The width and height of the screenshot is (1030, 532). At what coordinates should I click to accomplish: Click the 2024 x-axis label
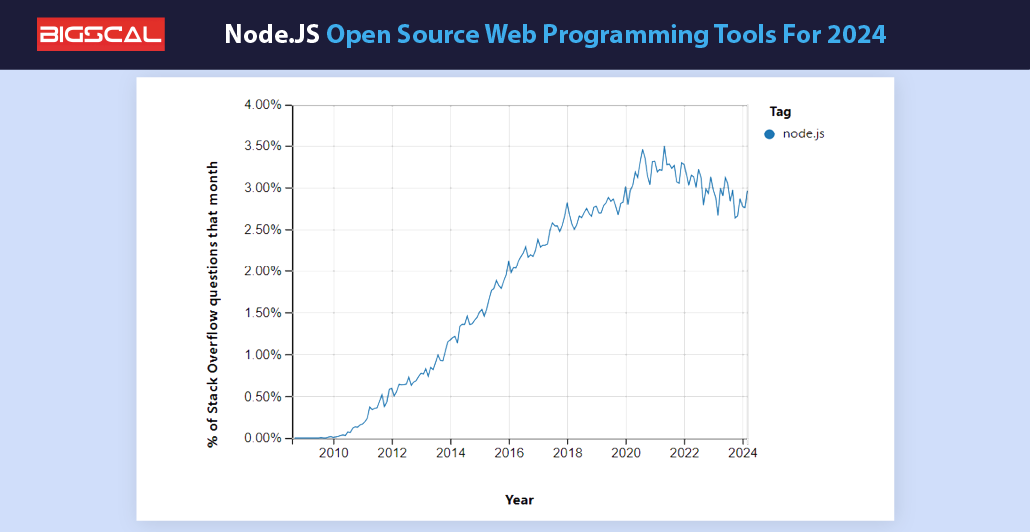743,453
